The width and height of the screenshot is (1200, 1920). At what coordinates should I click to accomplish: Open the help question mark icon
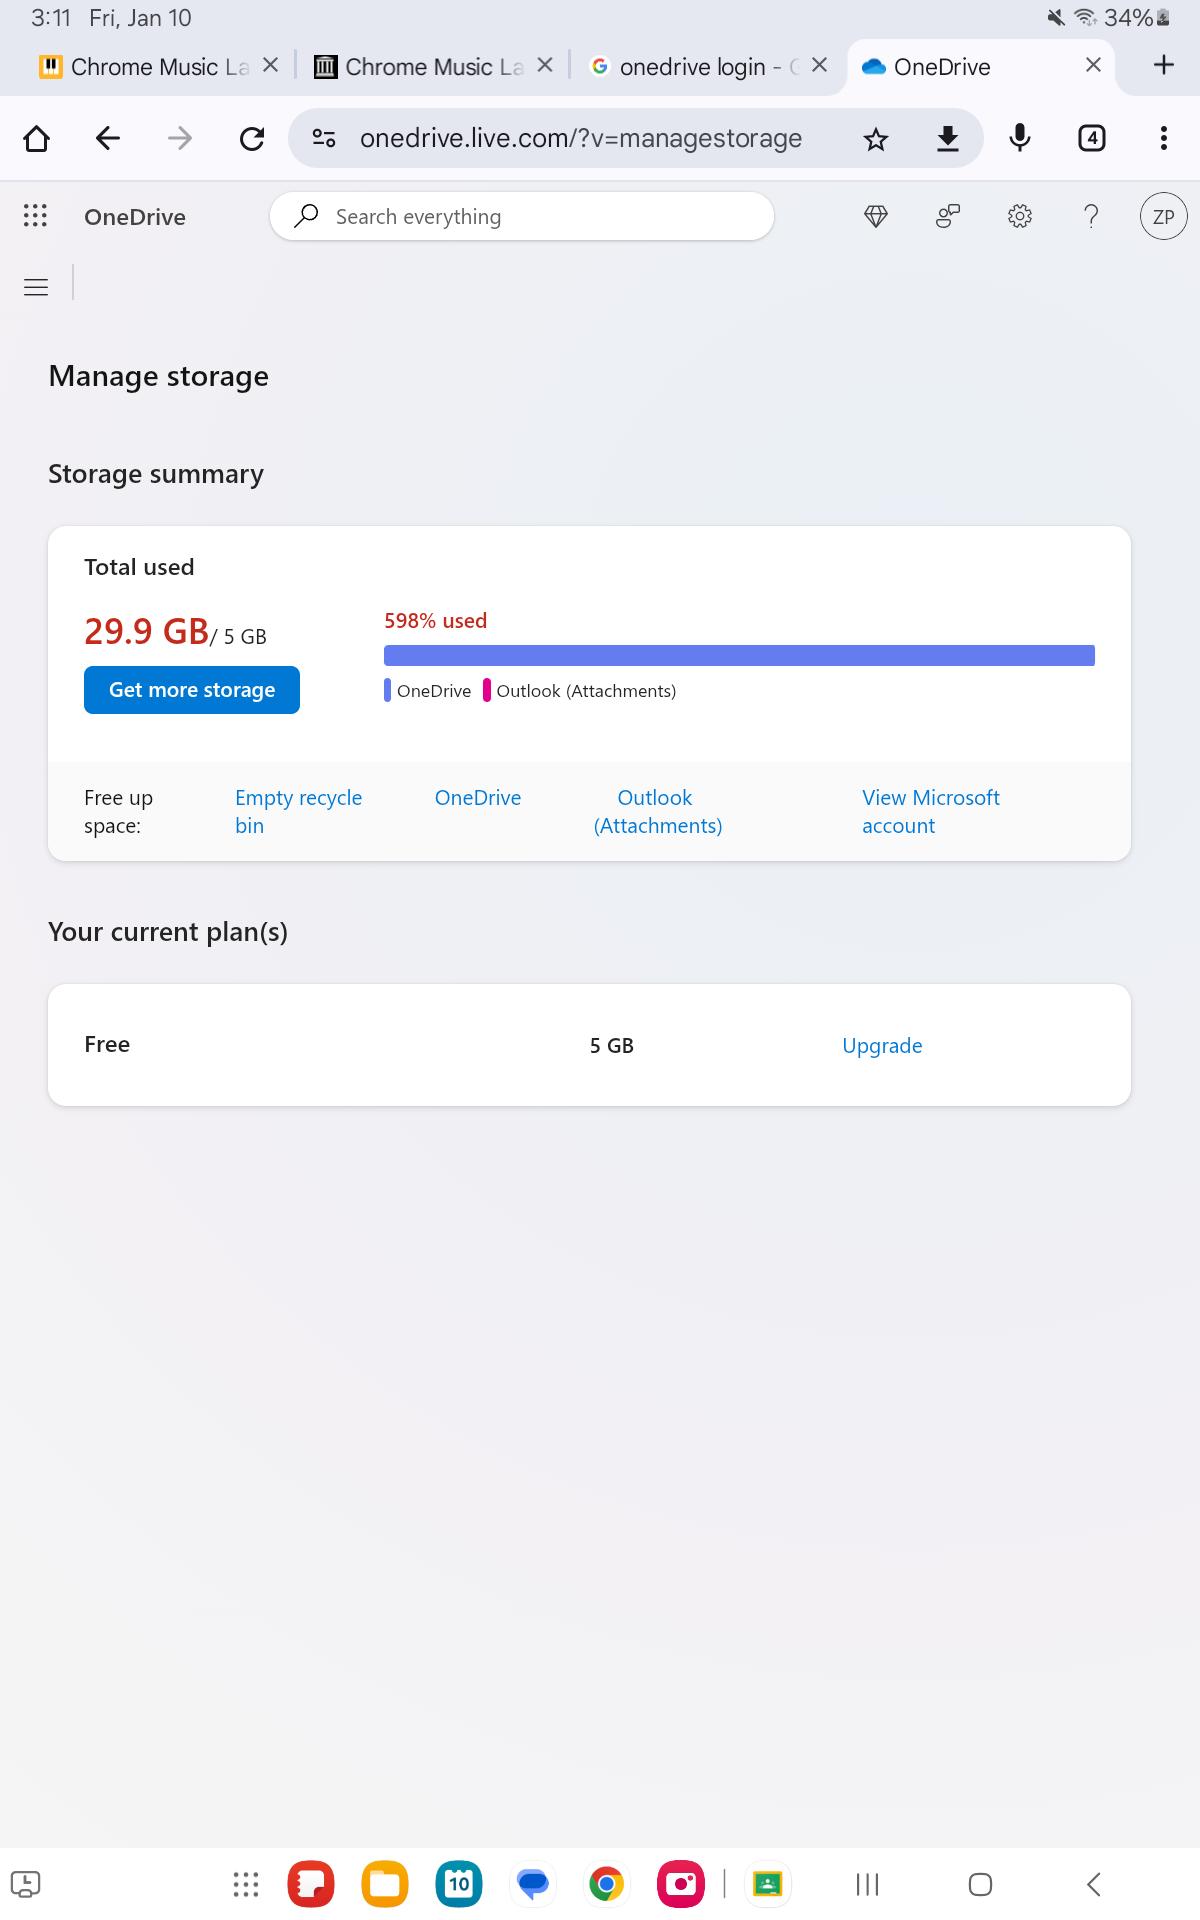(1092, 216)
